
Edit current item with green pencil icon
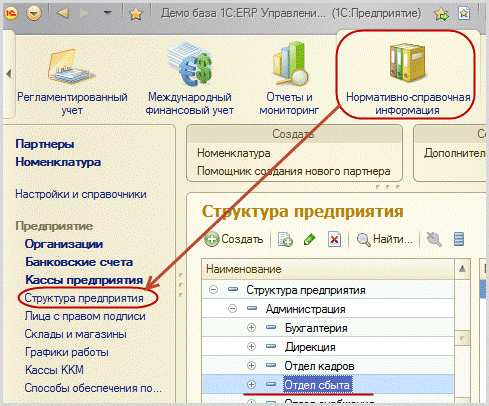[x=310, y=239]
